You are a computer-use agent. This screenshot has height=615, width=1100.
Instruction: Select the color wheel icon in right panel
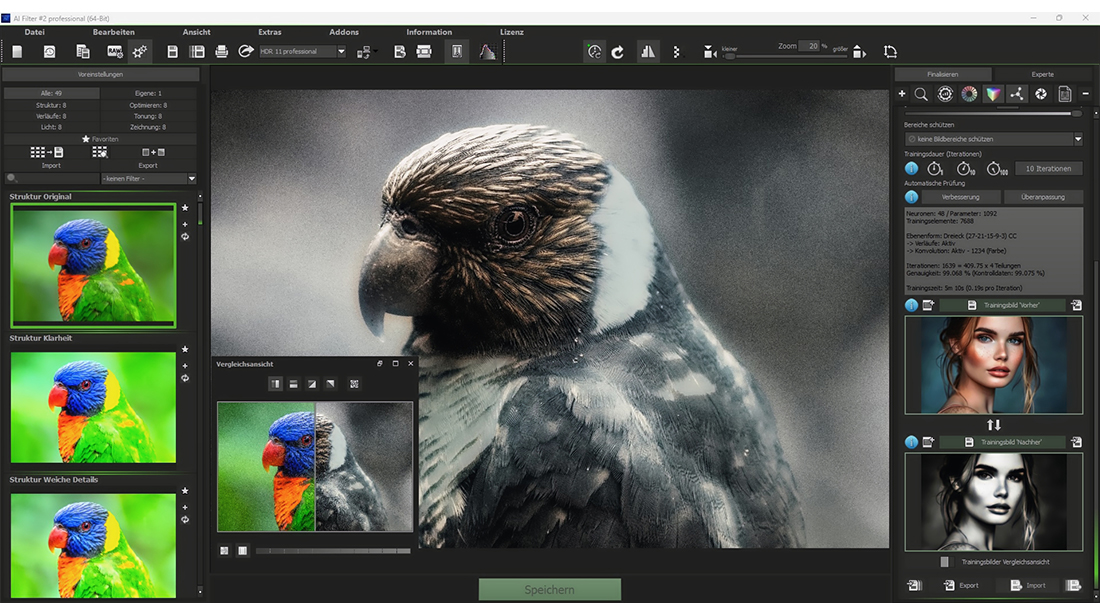[x=969, y=94]
